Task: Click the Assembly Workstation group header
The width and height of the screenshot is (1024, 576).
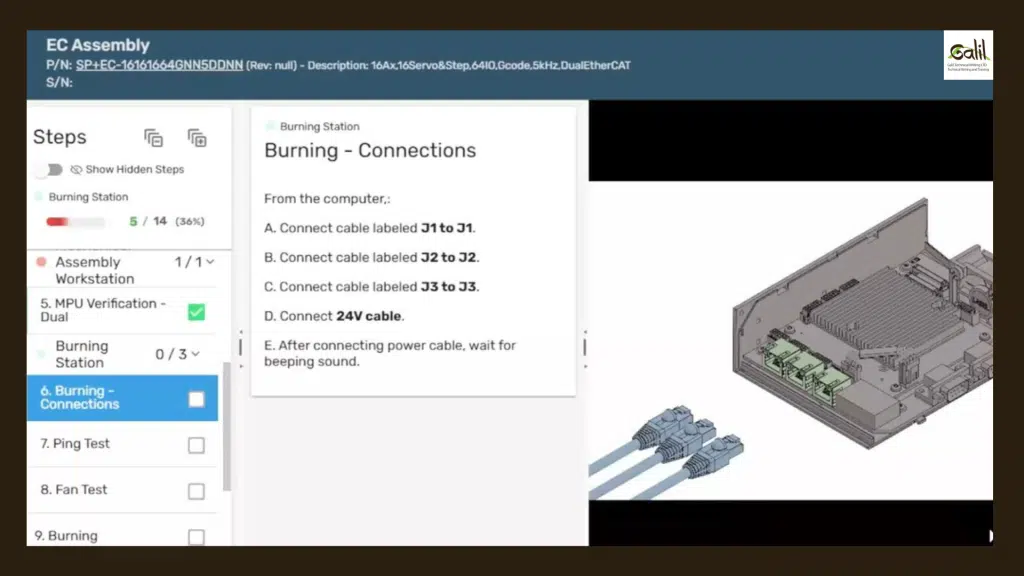Action: pyautogui.click(x=123, y=270)
